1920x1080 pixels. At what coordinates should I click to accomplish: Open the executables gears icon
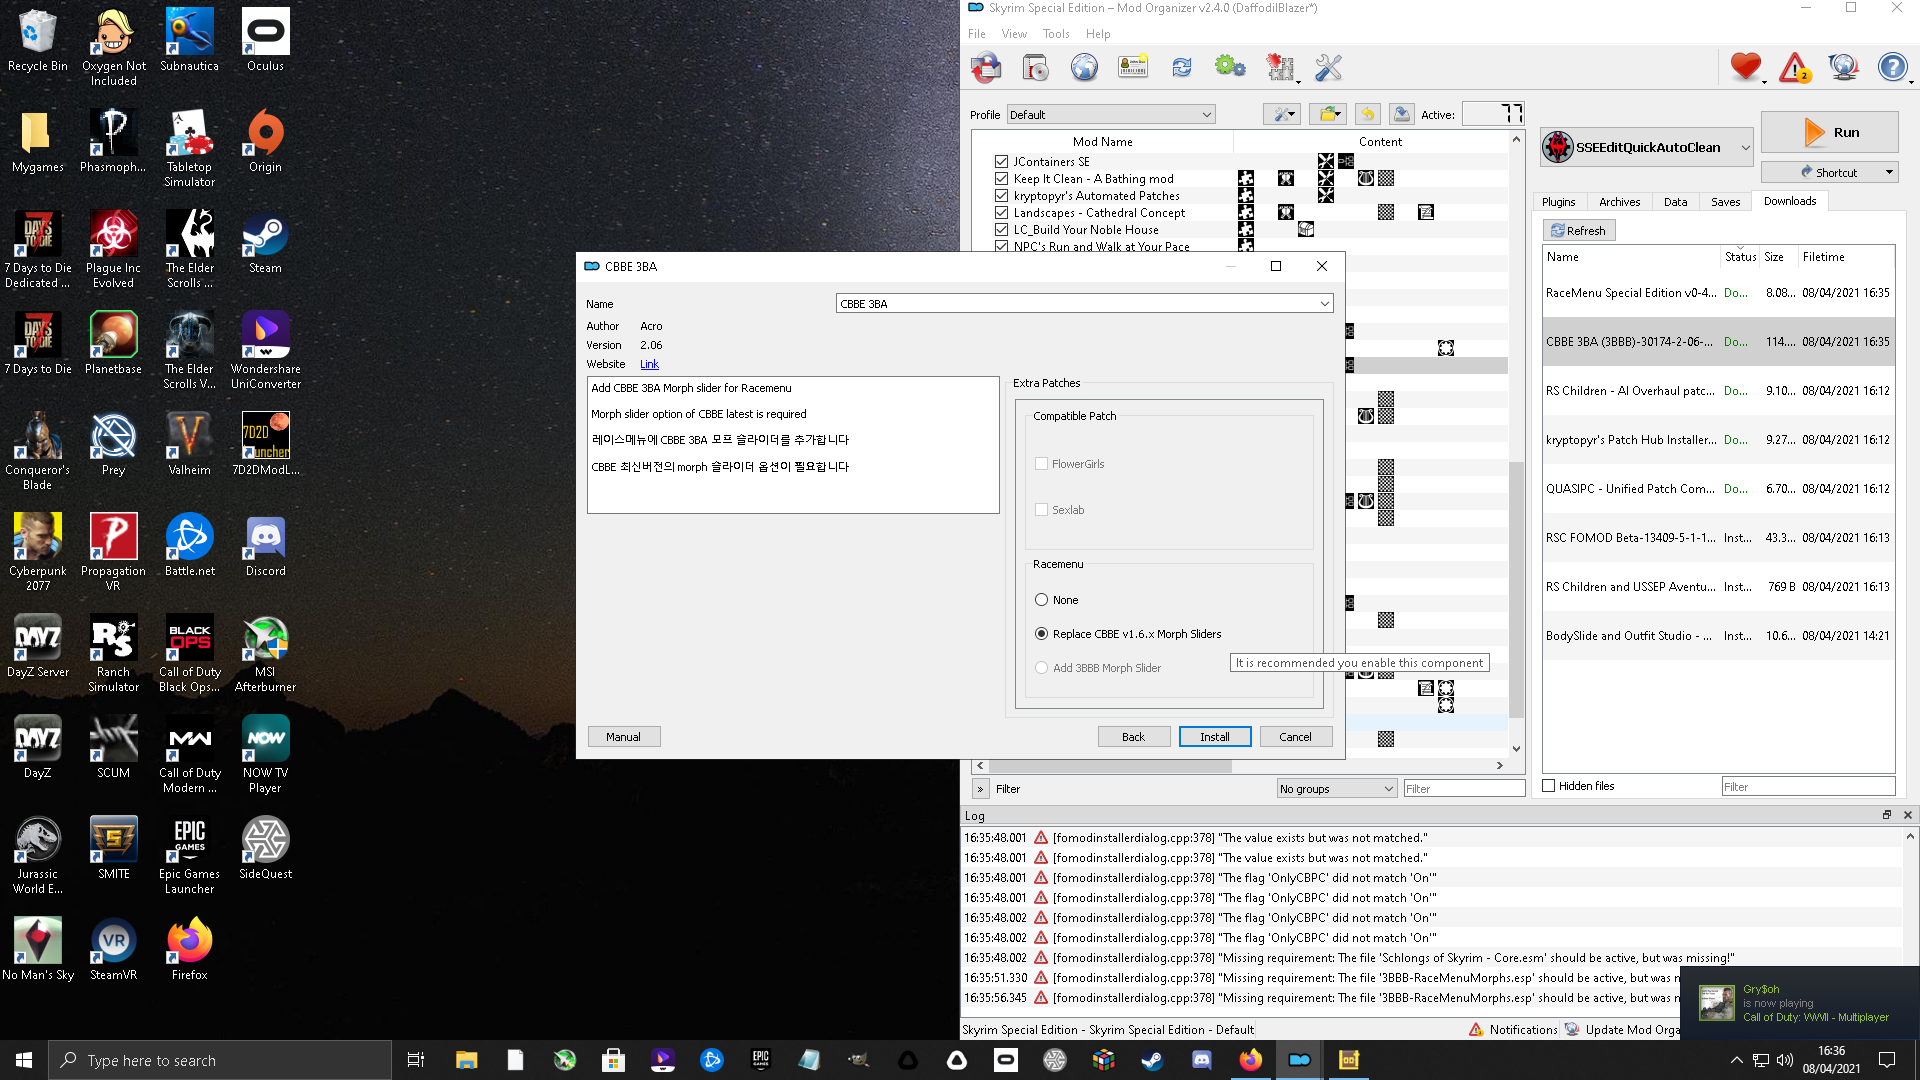pyautogui.click(x=1230, y=68)
